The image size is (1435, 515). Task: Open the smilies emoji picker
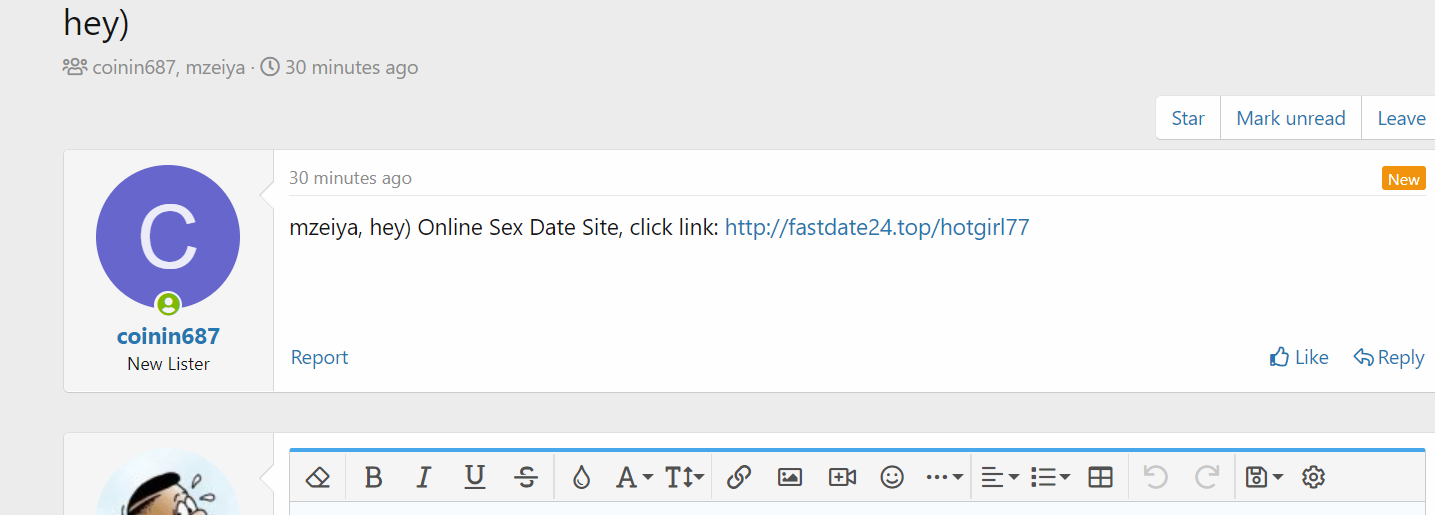pos(892,478)
